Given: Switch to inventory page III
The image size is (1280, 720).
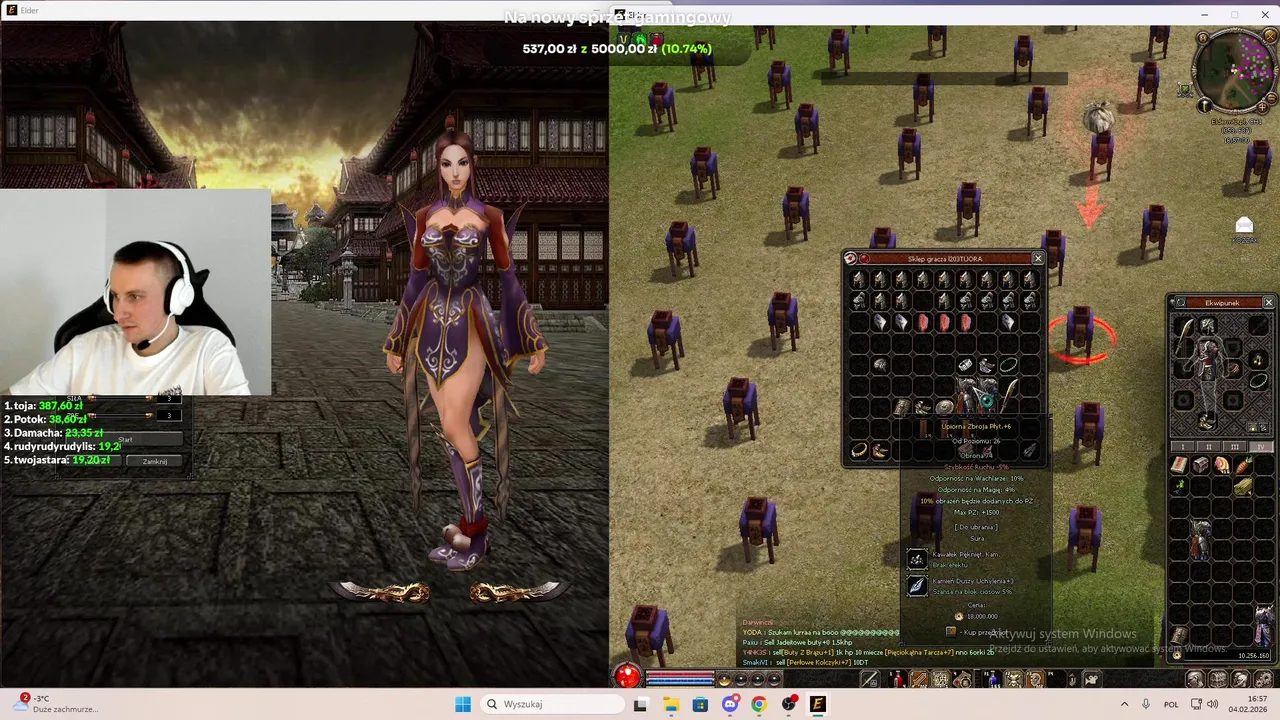Looking at the screenshot, I should pos(1234,445).
